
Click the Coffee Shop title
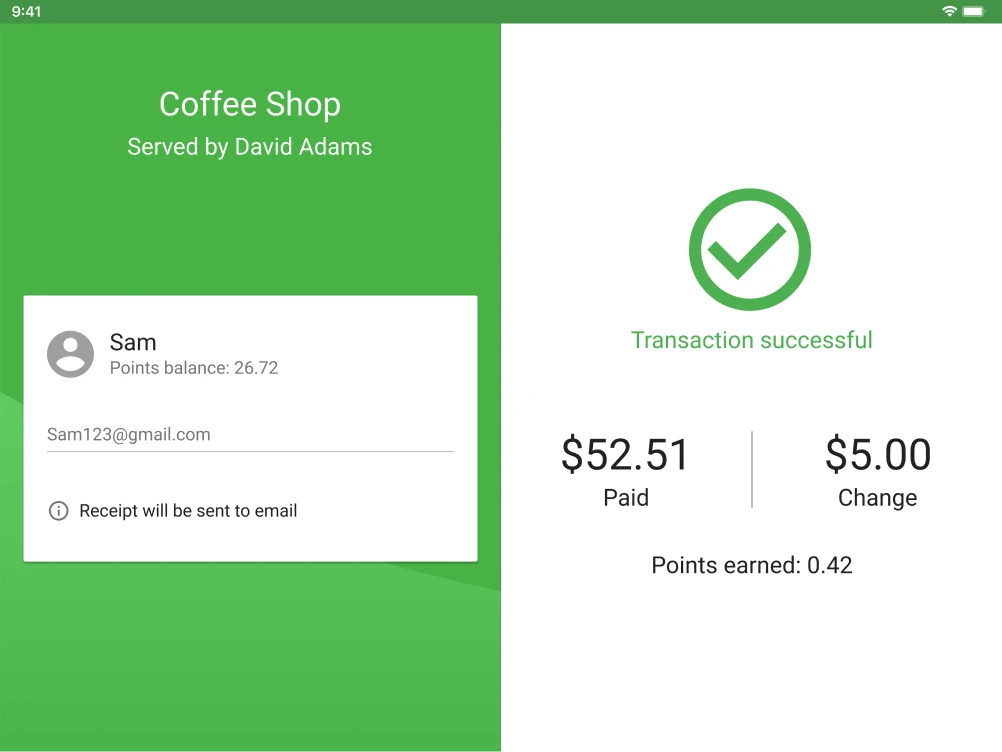pos(250,104)
